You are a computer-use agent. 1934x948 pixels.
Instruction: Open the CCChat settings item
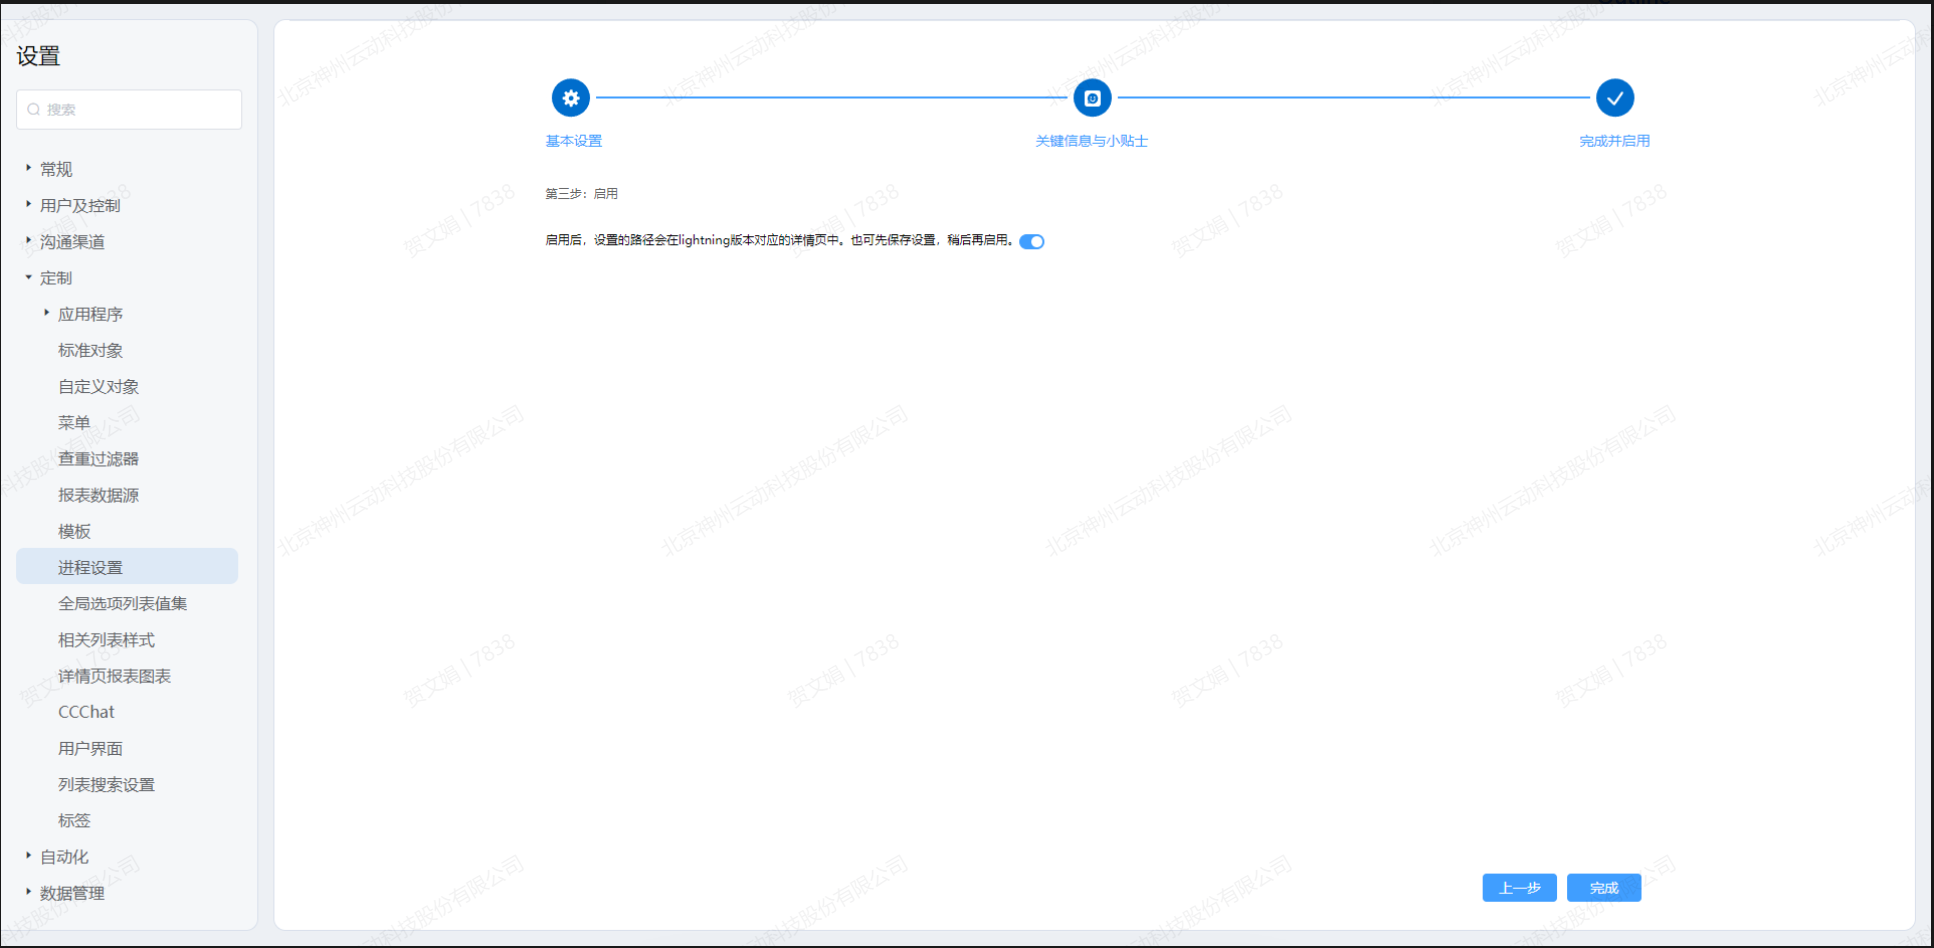(x=86, y=712)
